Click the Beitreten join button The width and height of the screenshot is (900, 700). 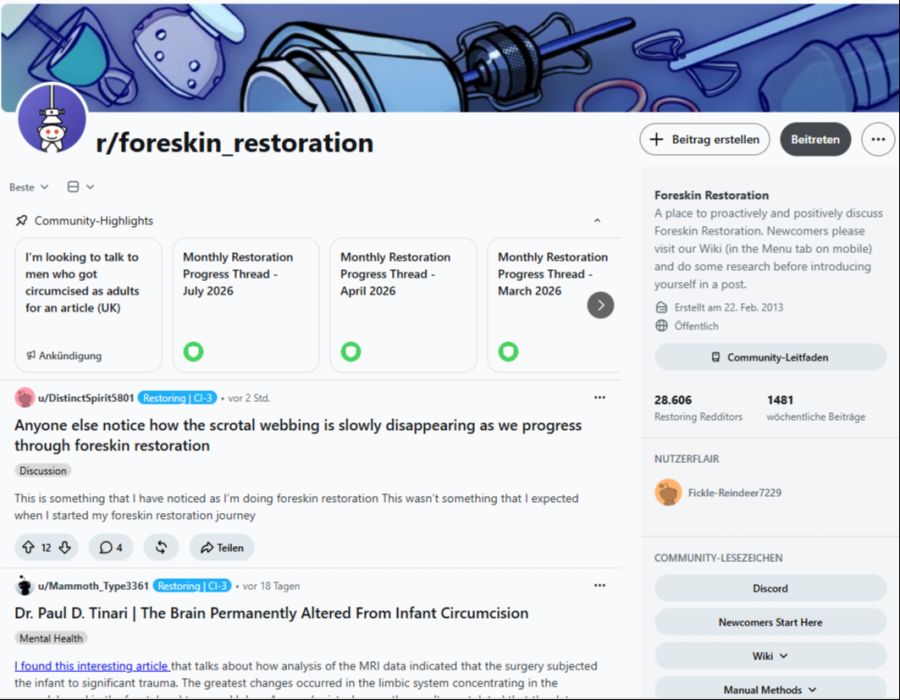[815, 139]
